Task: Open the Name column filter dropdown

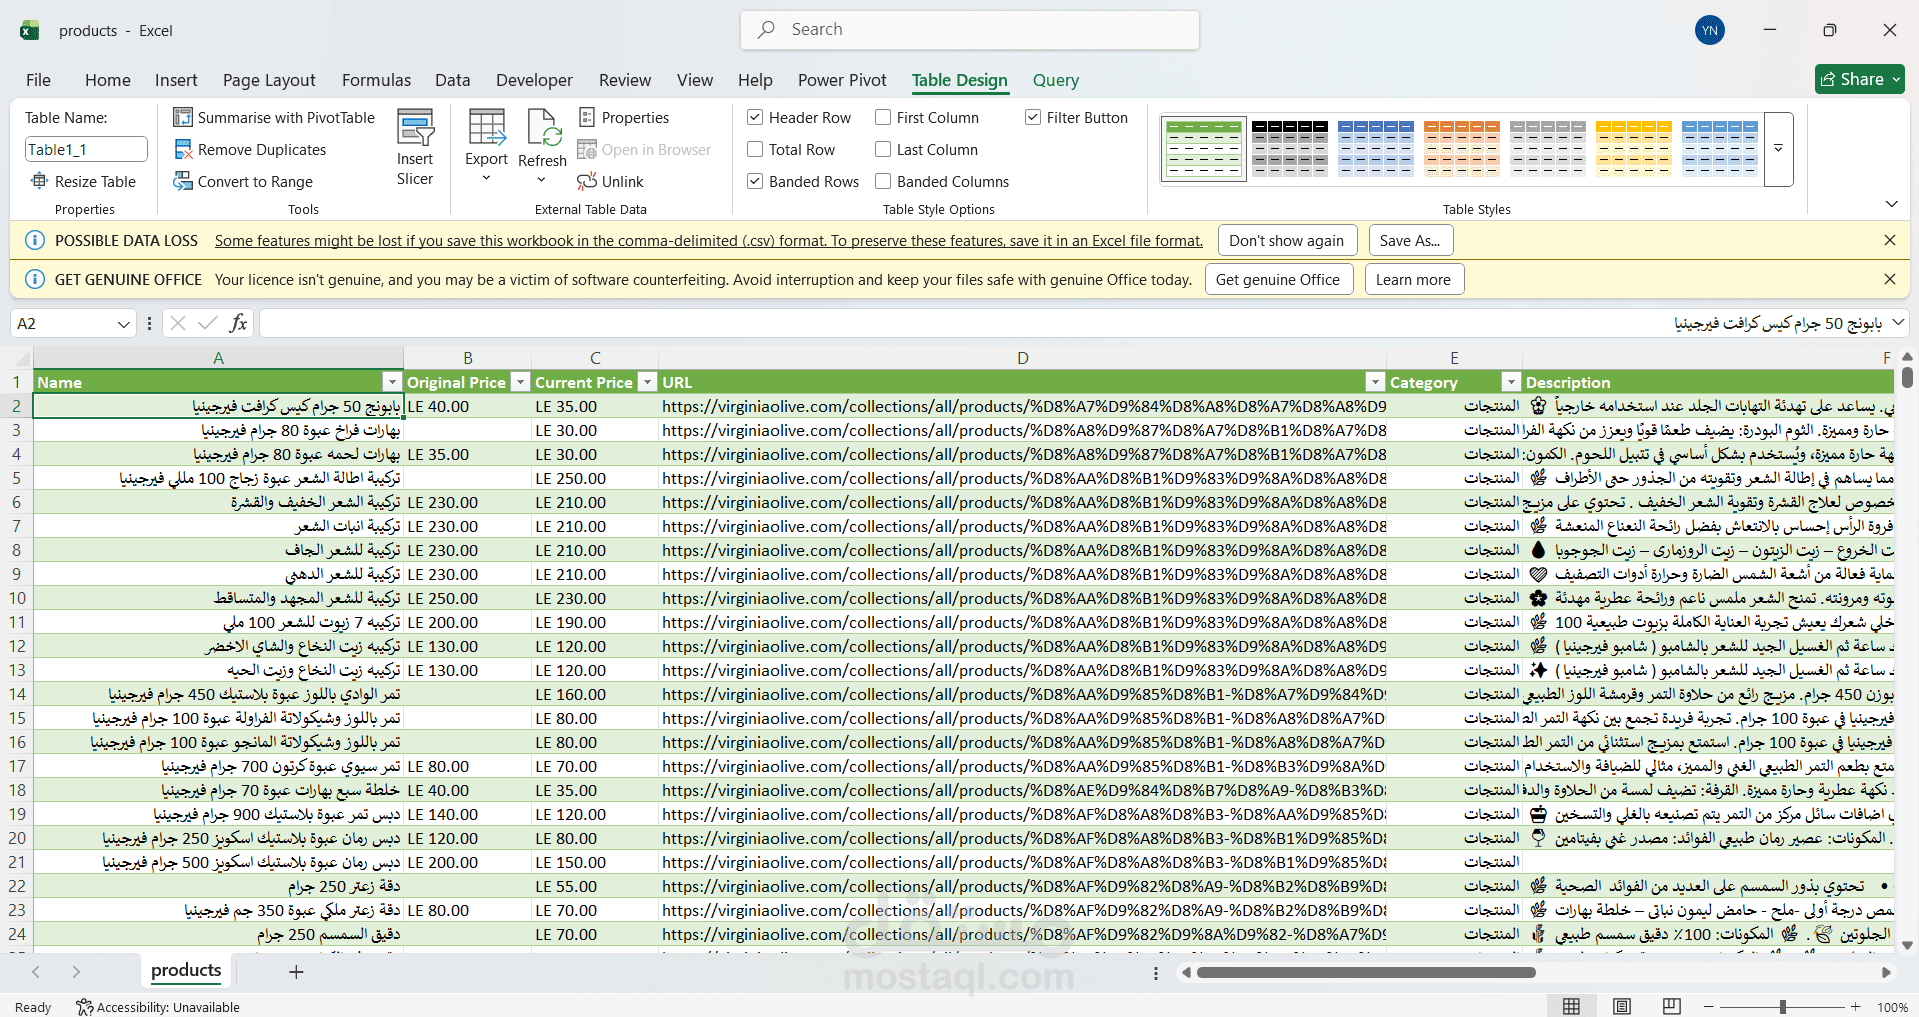Action: point(392,382)
